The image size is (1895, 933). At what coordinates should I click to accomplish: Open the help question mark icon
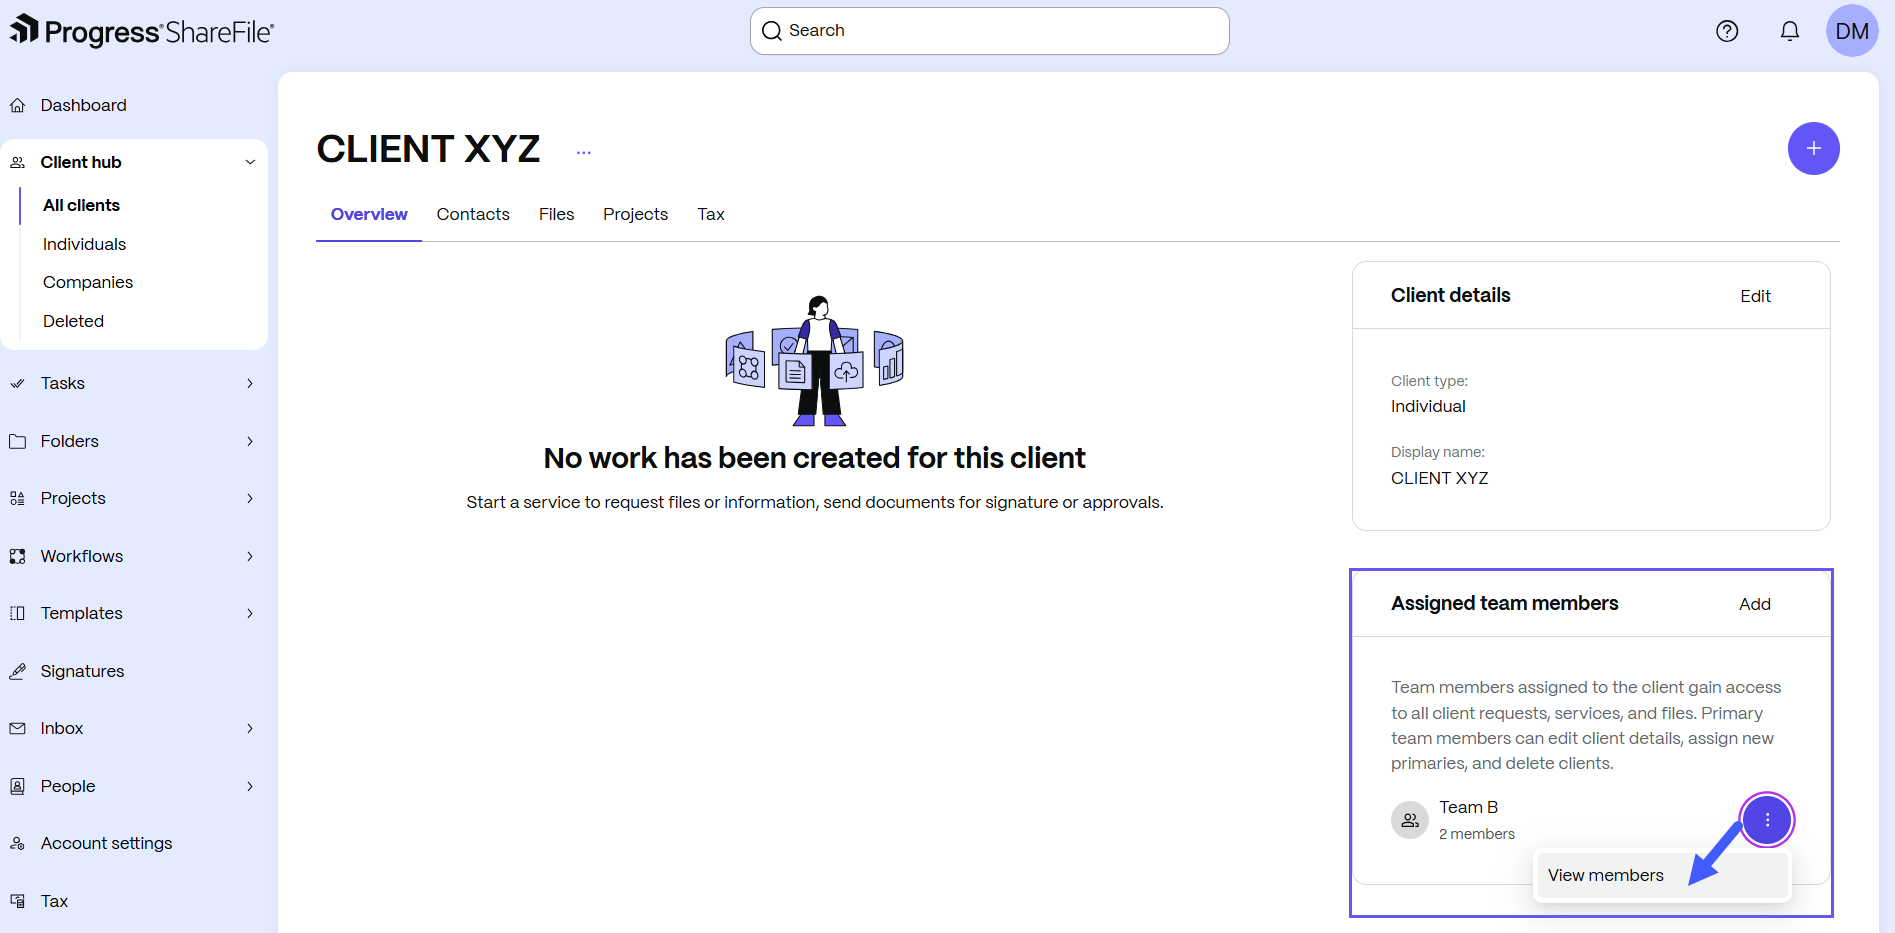[x=1727, y=31]
